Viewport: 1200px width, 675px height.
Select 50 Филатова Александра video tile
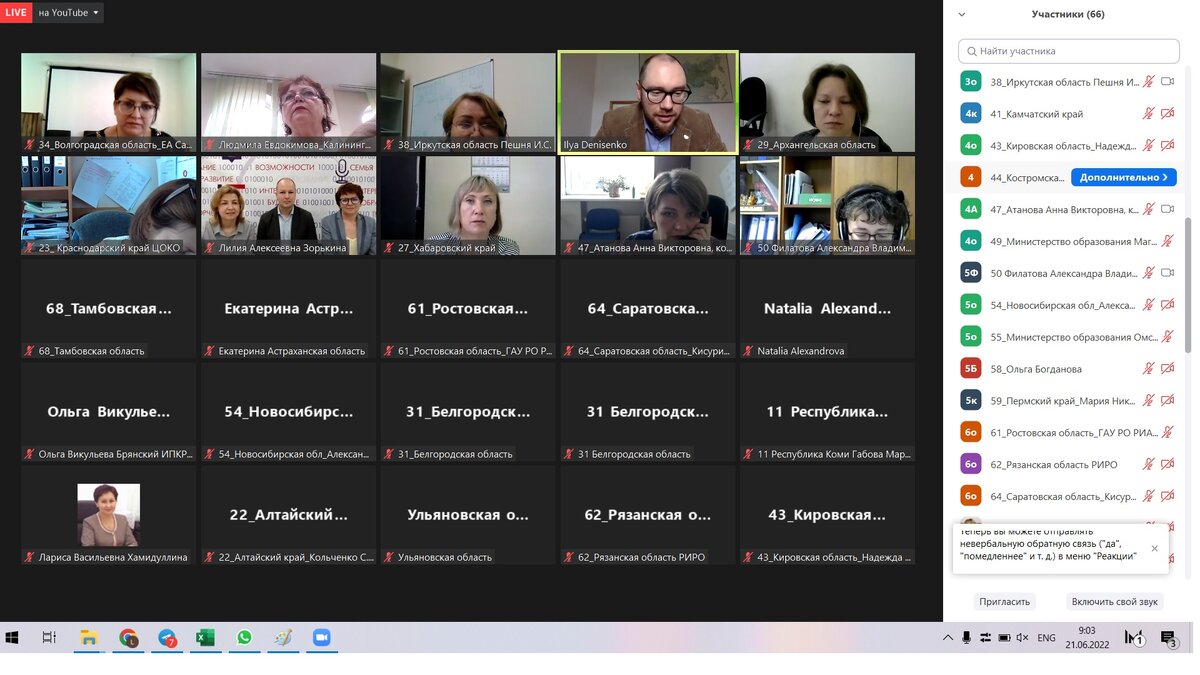click(827, 205)
